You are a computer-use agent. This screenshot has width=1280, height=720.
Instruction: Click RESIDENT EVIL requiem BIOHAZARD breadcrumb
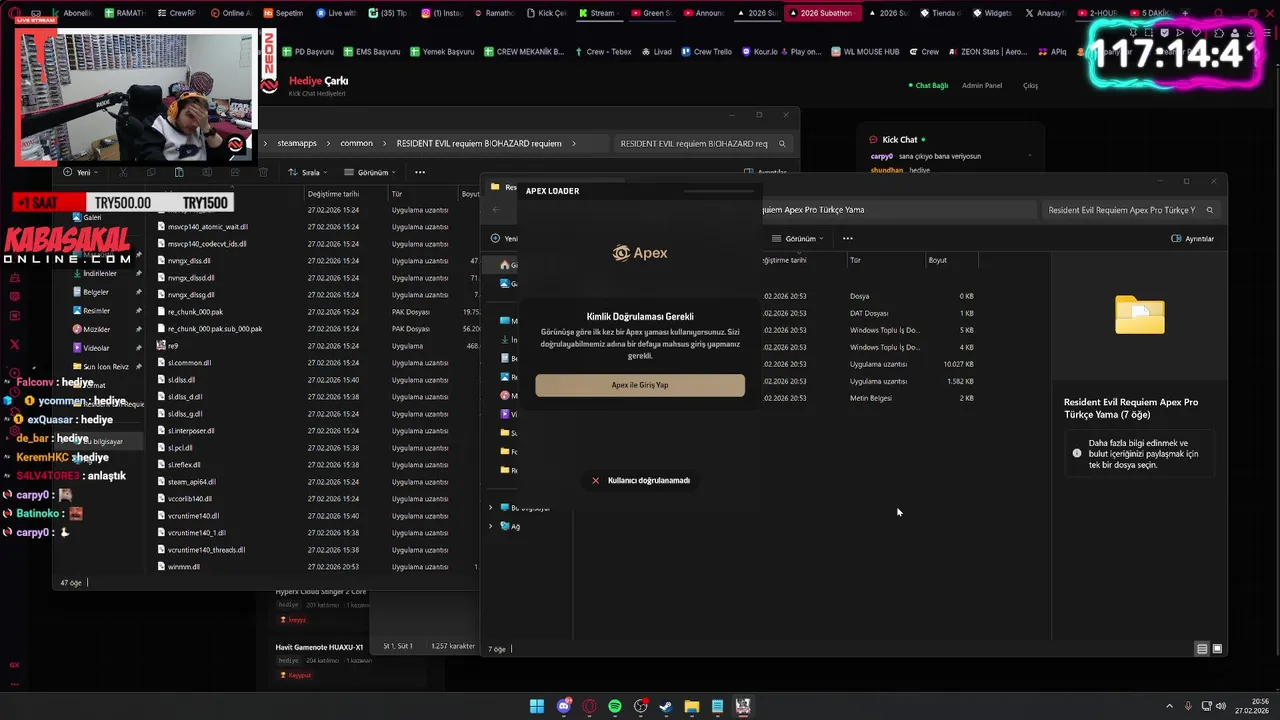pyautogui.click(x=479, y=143)
